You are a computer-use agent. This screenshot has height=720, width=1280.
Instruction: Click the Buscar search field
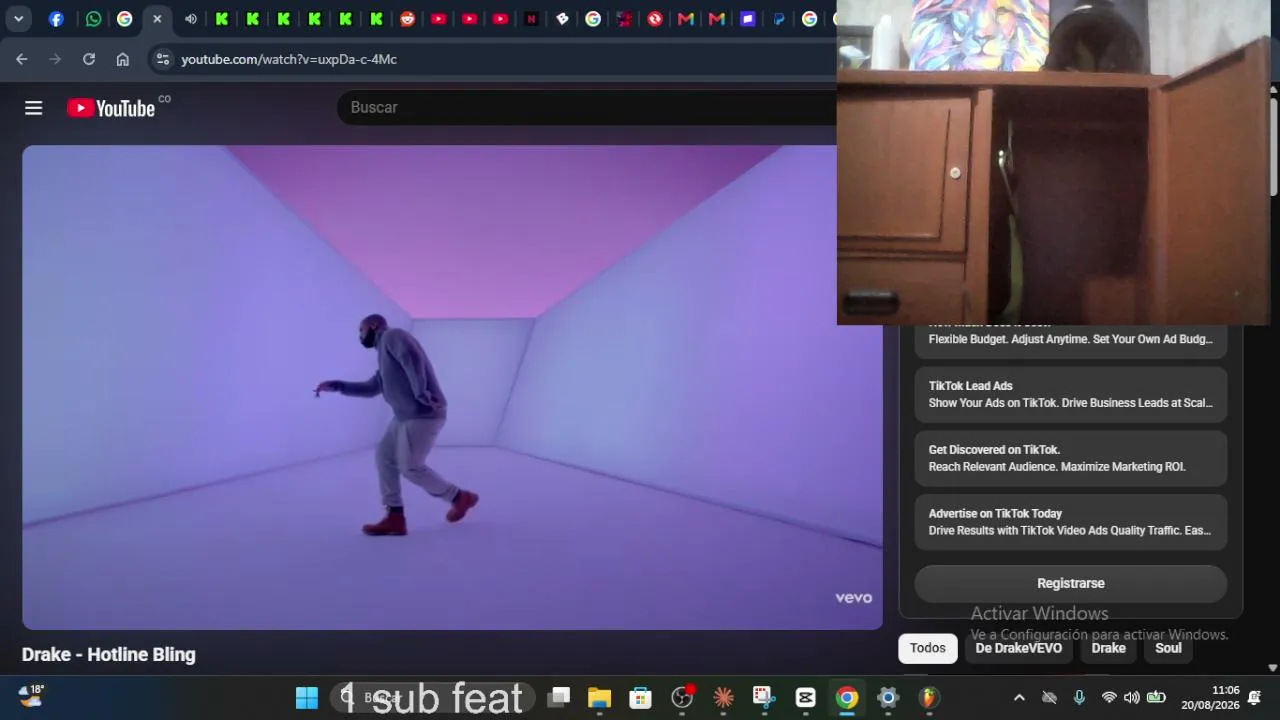point(586,107)
